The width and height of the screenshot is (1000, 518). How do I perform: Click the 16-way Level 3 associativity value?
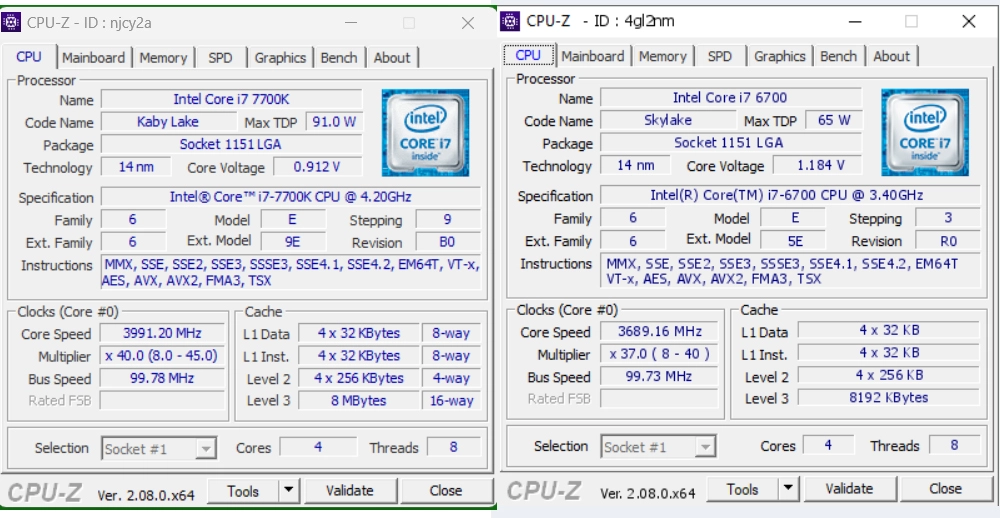tap(451, 401)
